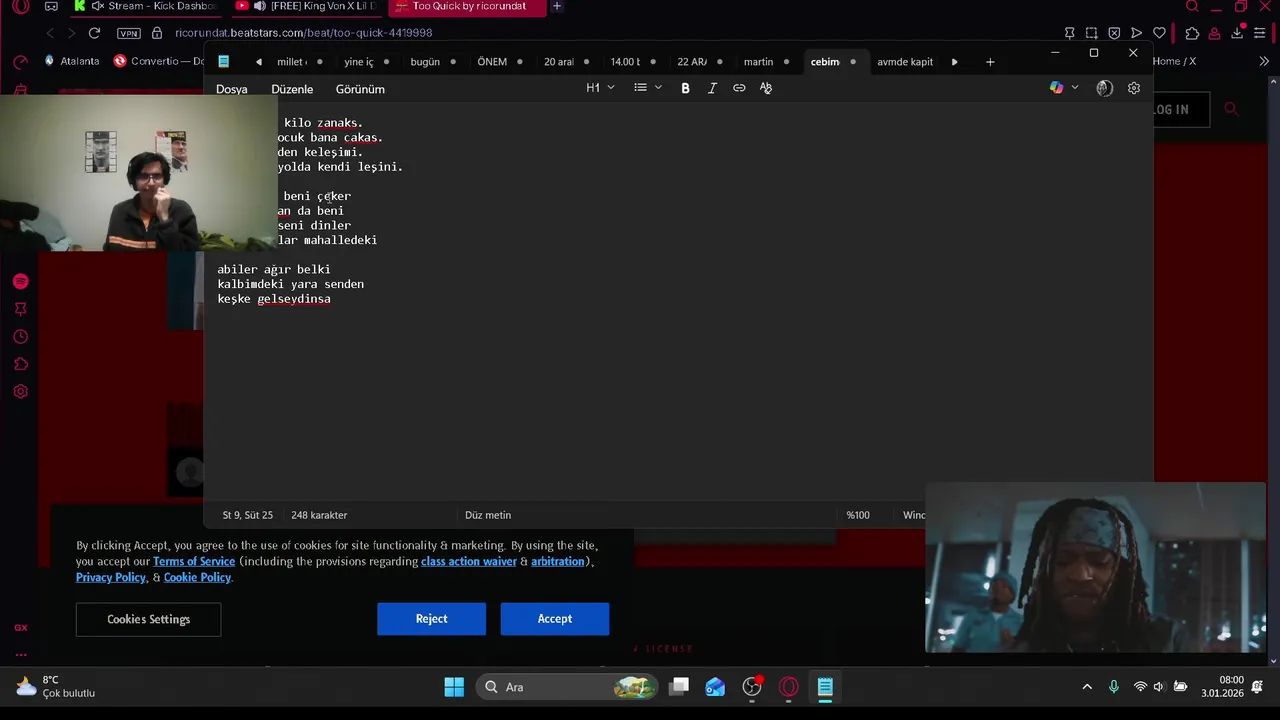Open GX Corner from the sidebar
Viewport: 1280px width, 720px height.
tap(20, 628)
